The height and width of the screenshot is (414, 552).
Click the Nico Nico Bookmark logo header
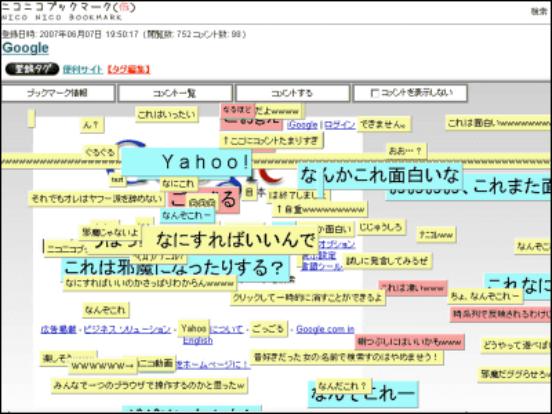68,12
